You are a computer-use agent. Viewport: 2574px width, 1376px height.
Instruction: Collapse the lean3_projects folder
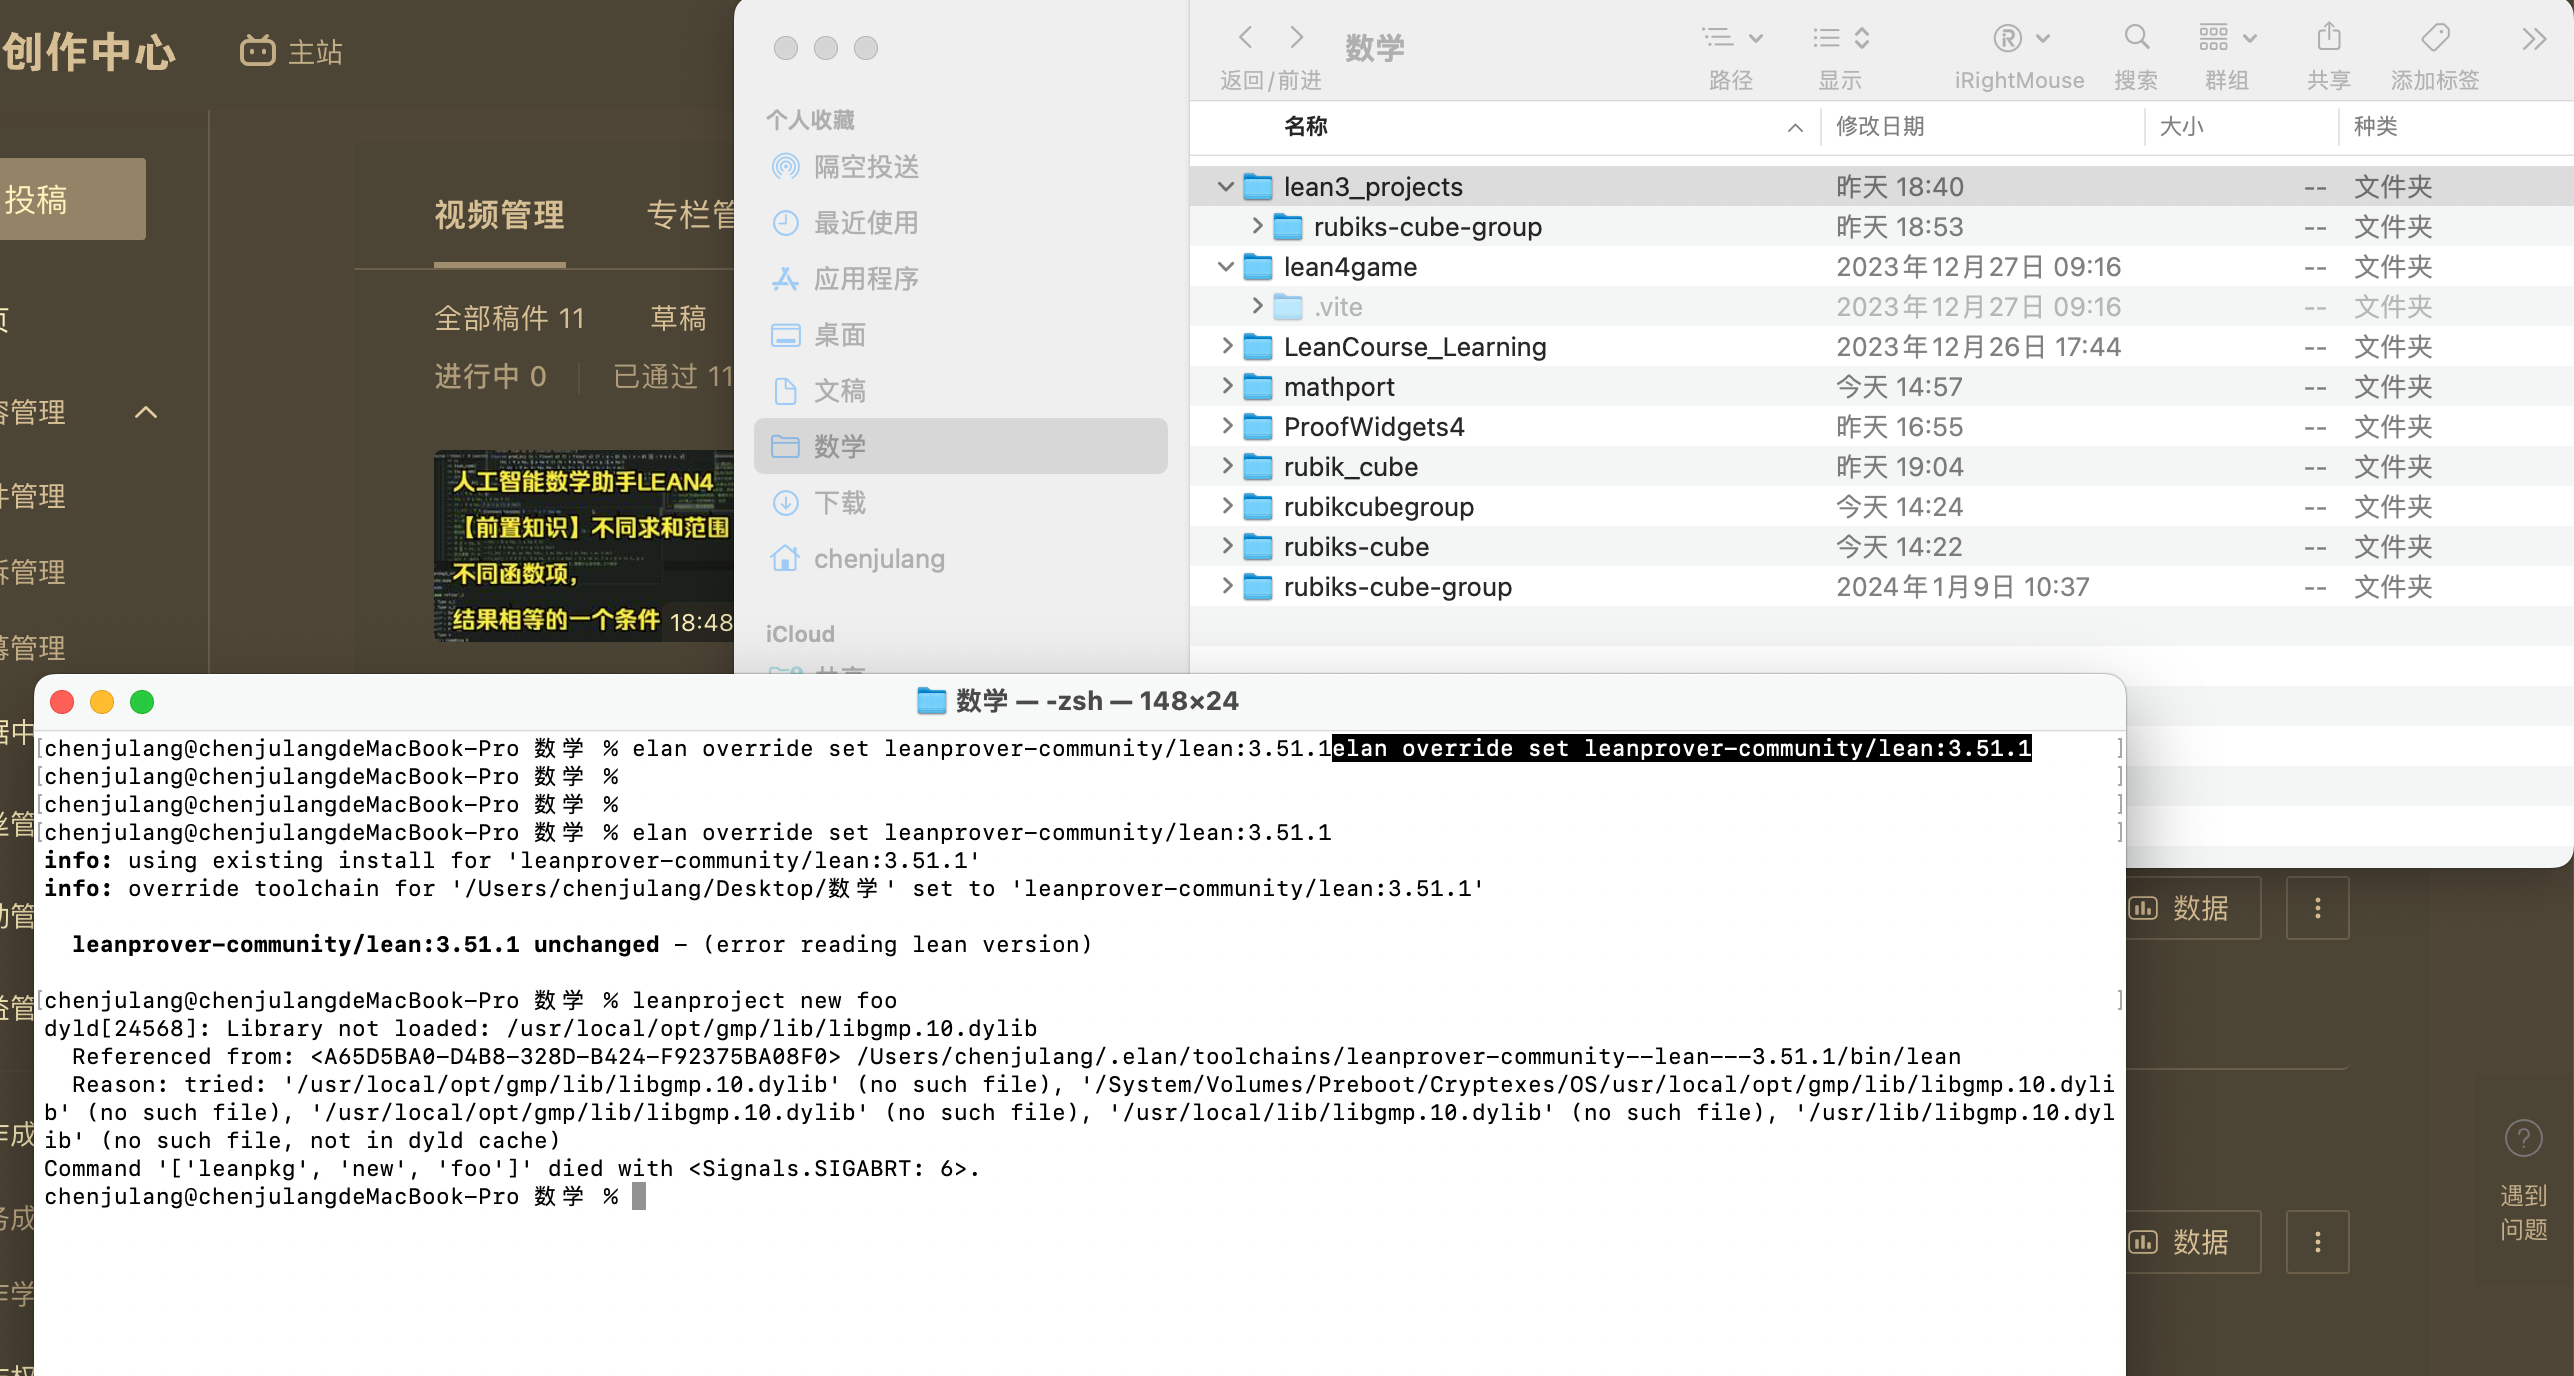click(x=1225, y=186)
